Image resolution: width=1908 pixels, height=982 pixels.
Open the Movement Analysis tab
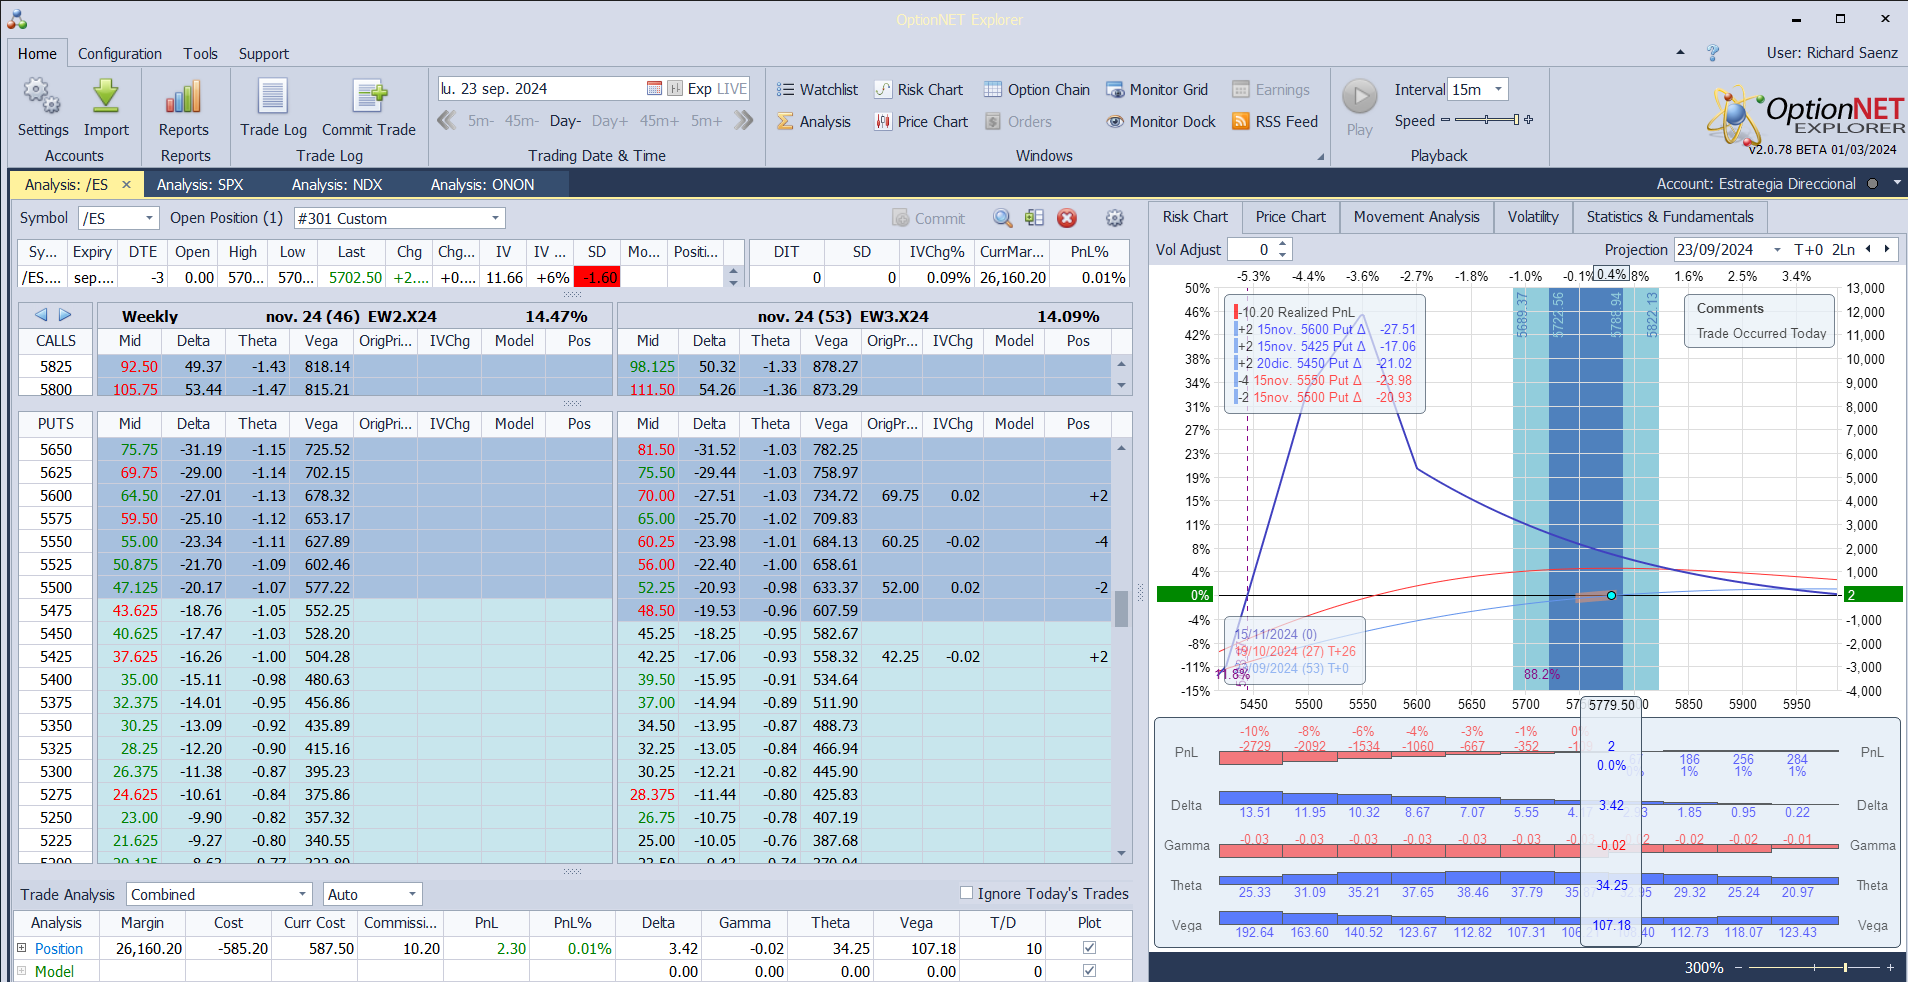point(1416,217)
